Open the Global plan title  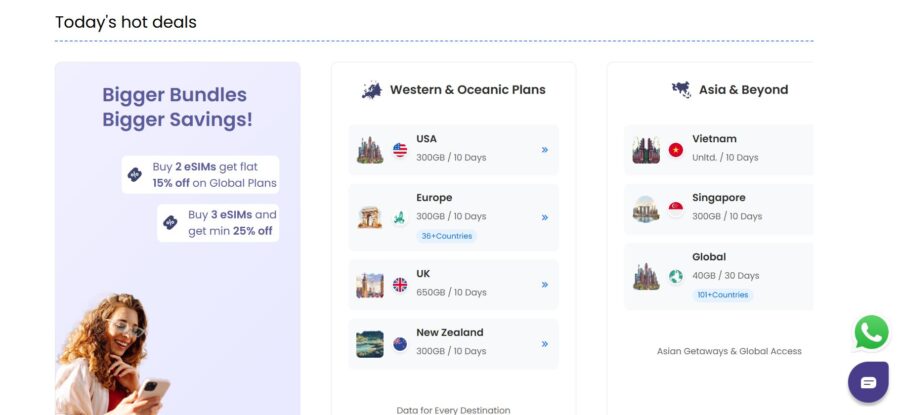coord(709,257)
